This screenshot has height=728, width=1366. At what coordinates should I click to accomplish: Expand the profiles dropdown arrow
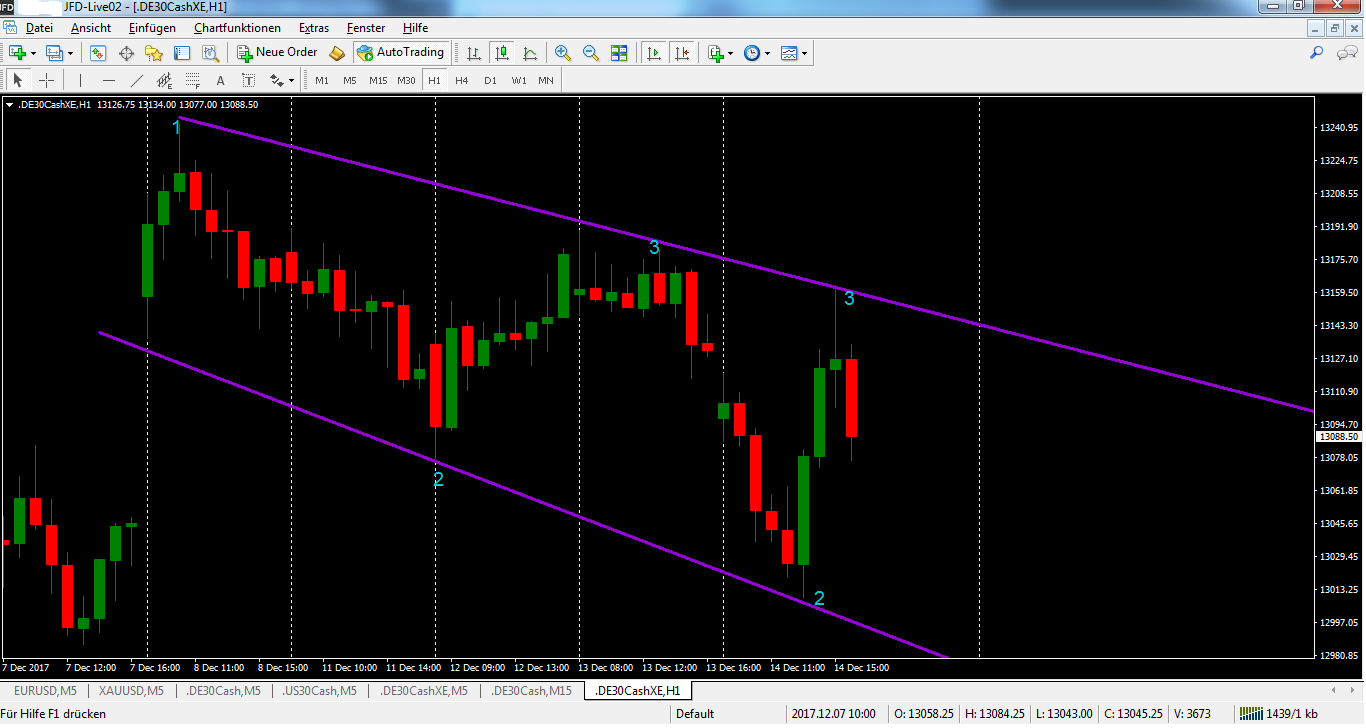point(71,53)
